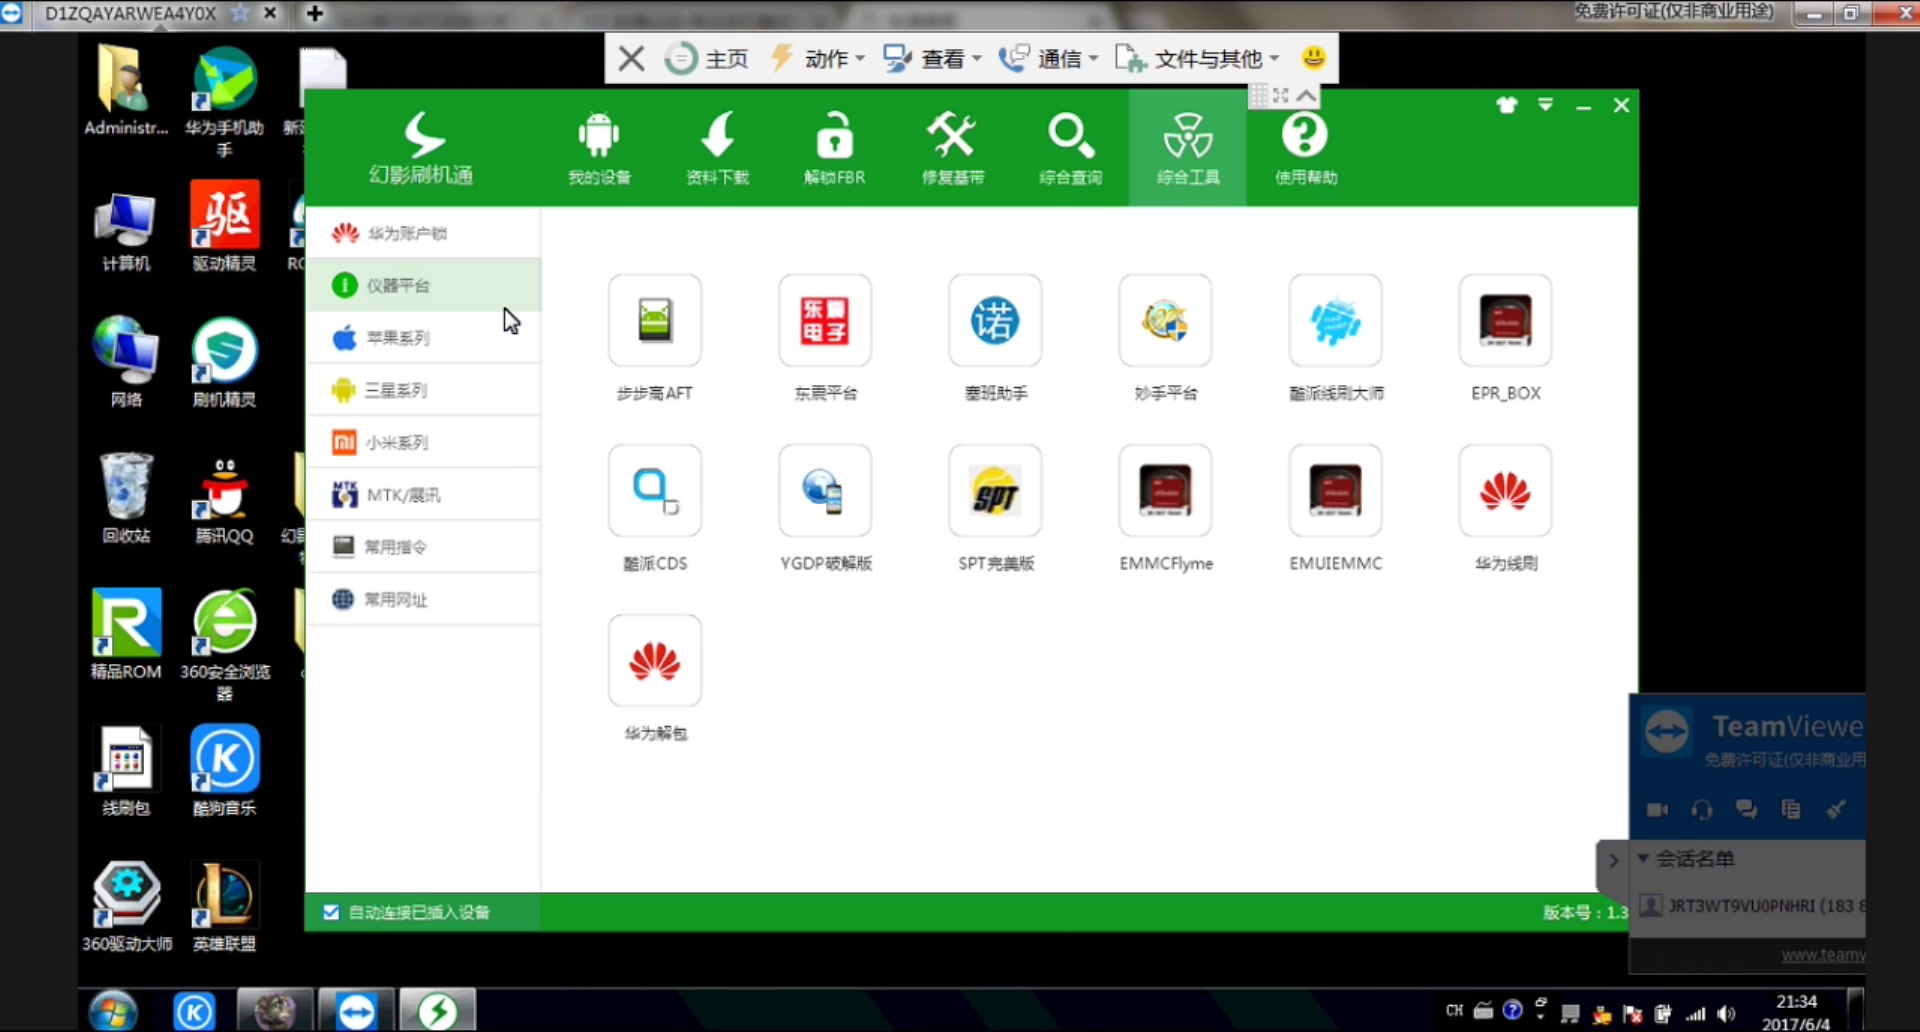Viewport: 1920px width, 1032px height.
Task: Select MTK/展讯 sidebar item
Action: click(423, 495)
